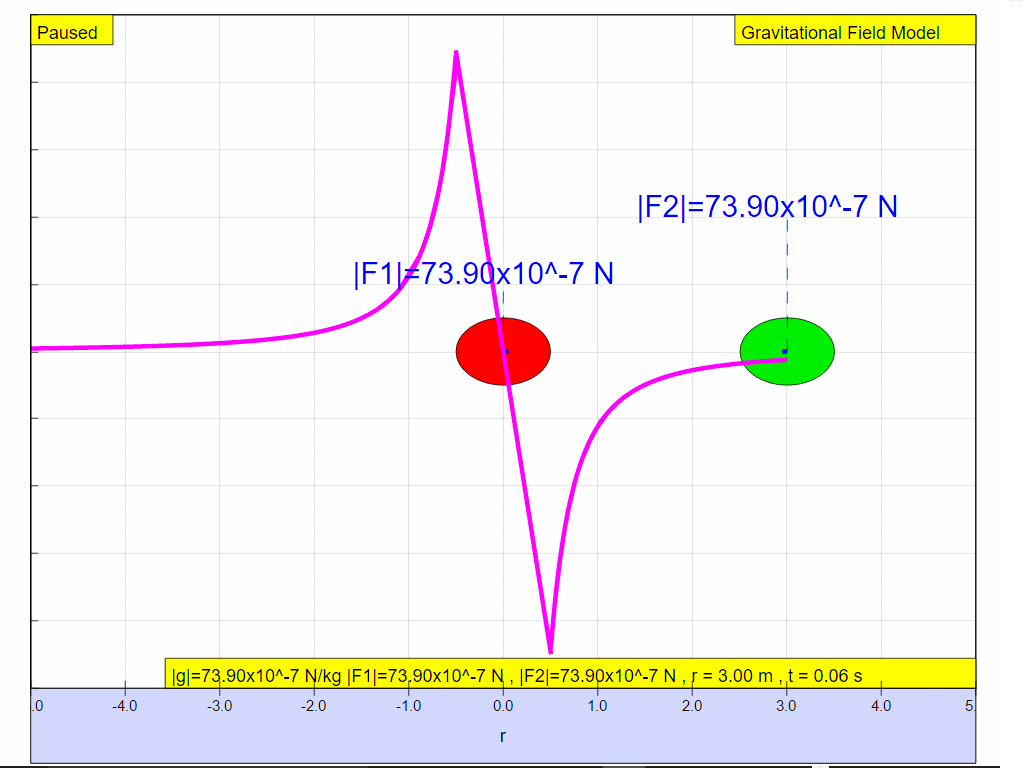Click the blue center dot in the red mass
Screen dimensions: 1024x768
coord(507,351)
